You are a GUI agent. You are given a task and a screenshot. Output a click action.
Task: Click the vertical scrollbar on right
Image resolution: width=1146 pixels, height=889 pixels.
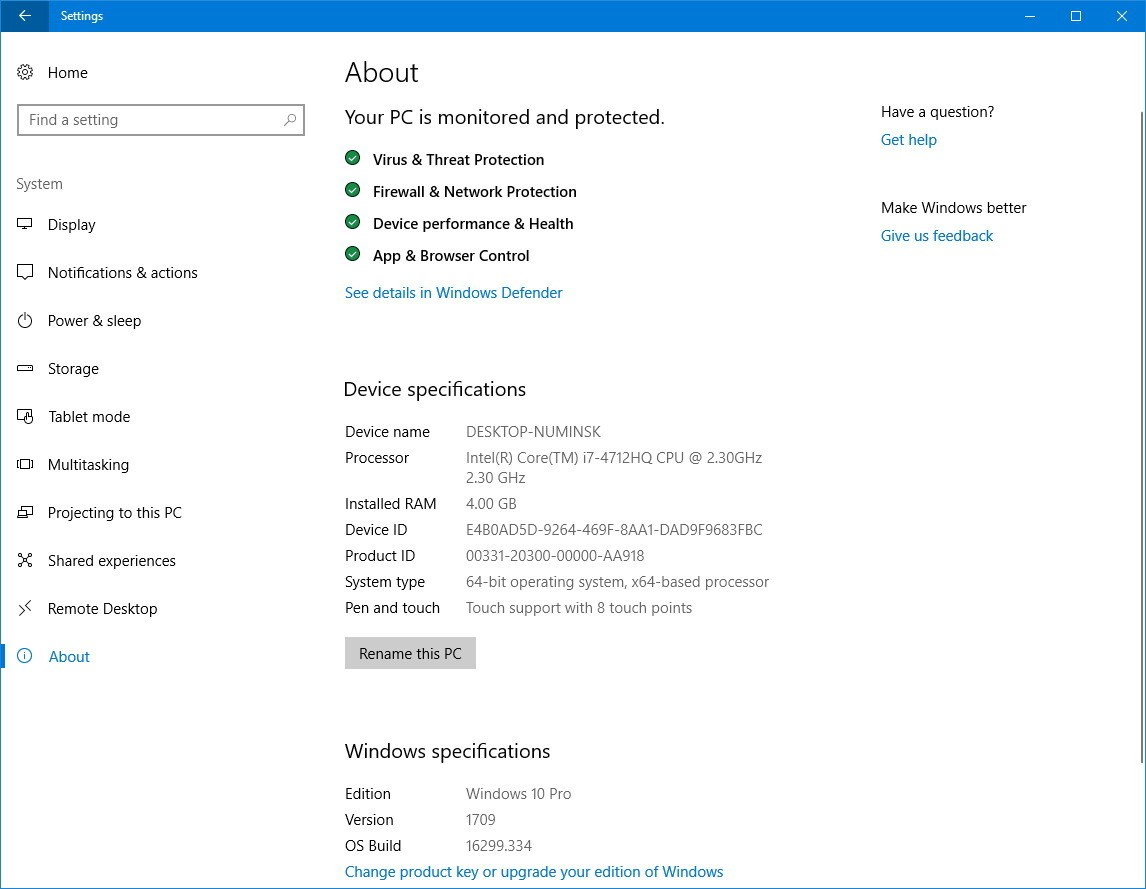tap(1142, 436)
